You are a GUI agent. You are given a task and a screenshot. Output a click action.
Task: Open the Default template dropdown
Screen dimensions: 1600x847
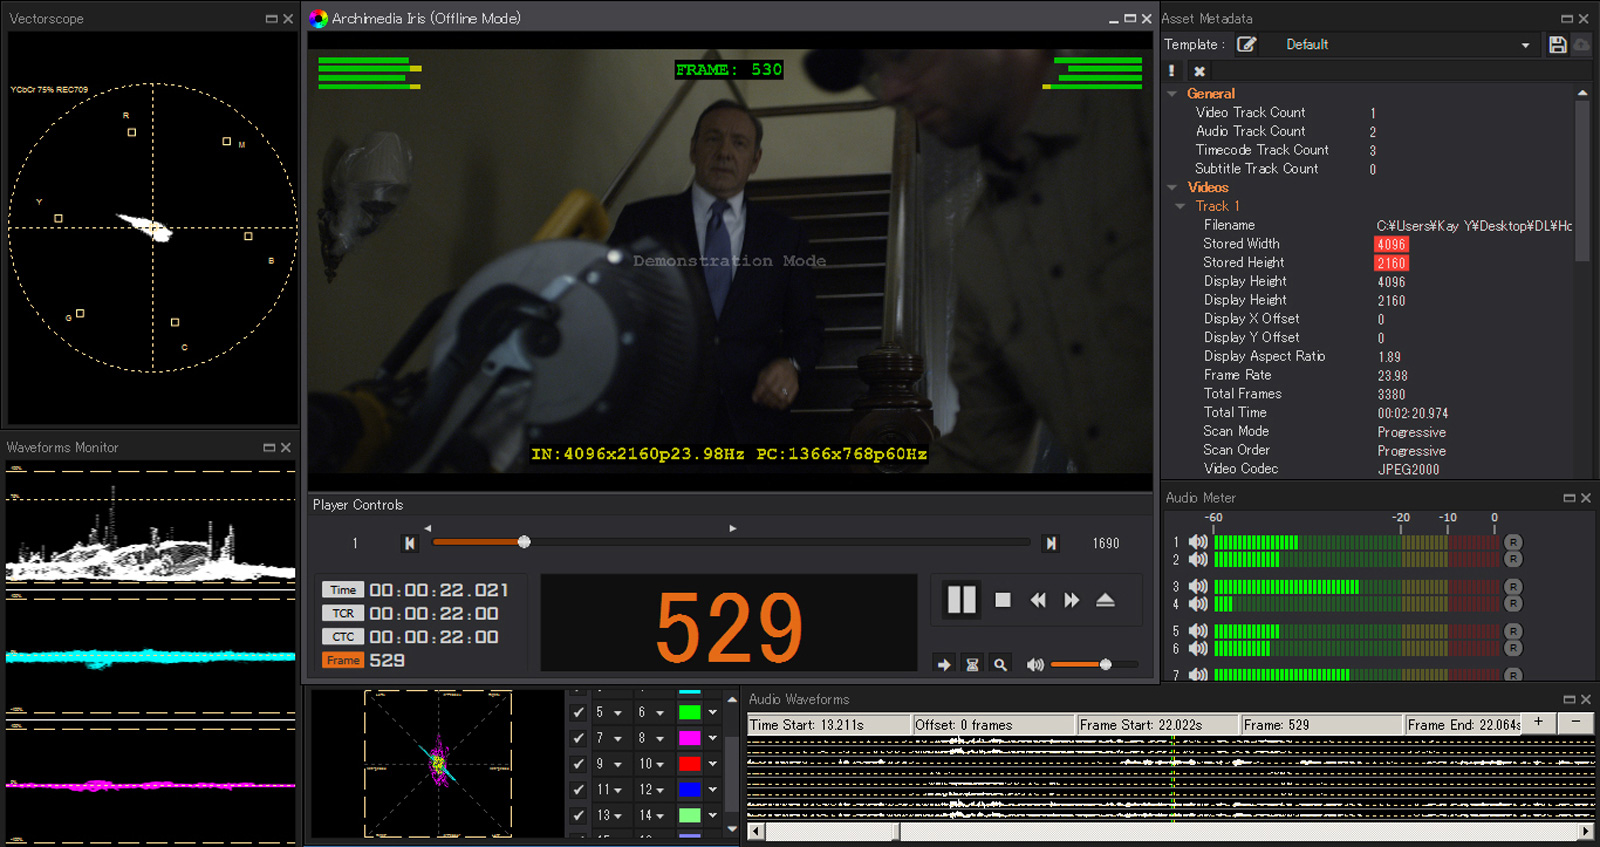pos(1525,45)
